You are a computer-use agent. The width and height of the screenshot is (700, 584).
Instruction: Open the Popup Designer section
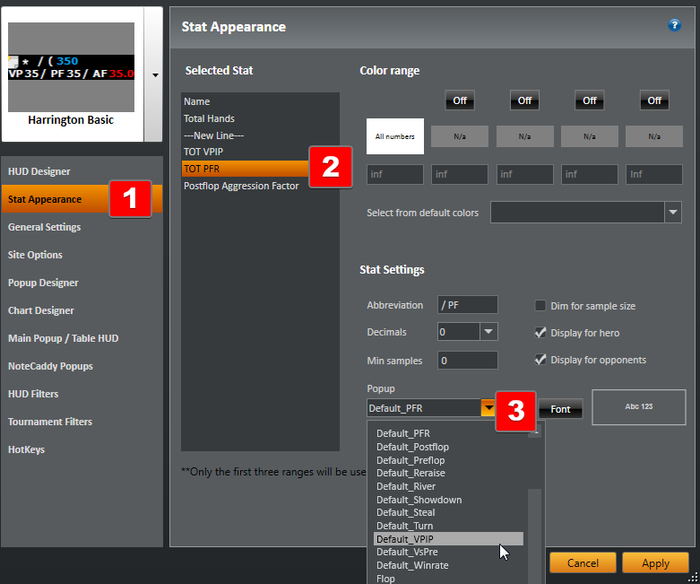click(43, 283)
